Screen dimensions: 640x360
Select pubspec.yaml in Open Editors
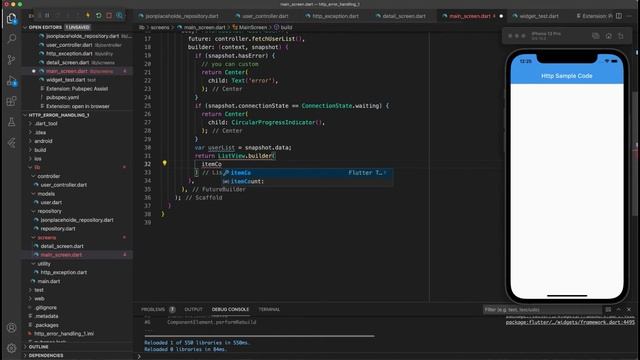click(x=62, y=98)
